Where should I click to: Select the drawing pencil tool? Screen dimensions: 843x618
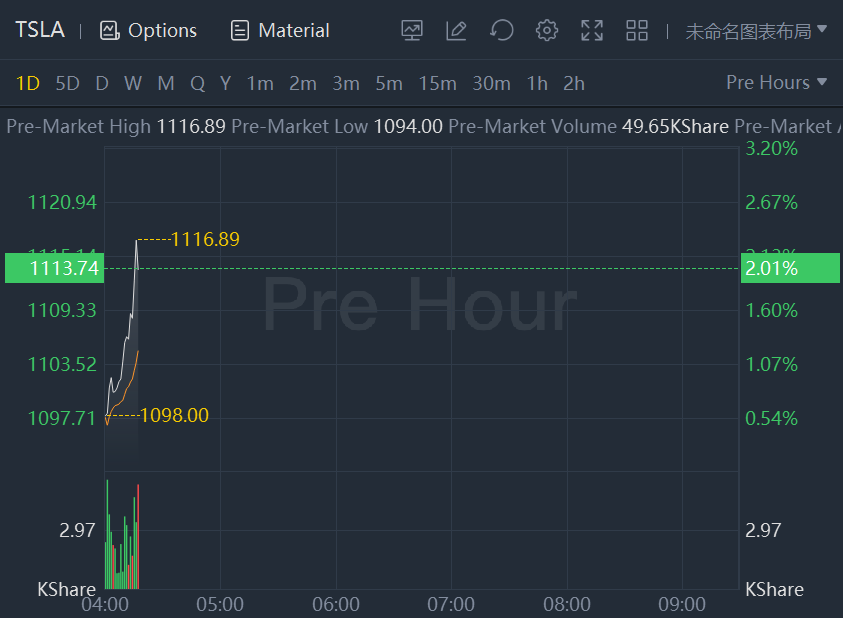(x=456, y=30)
